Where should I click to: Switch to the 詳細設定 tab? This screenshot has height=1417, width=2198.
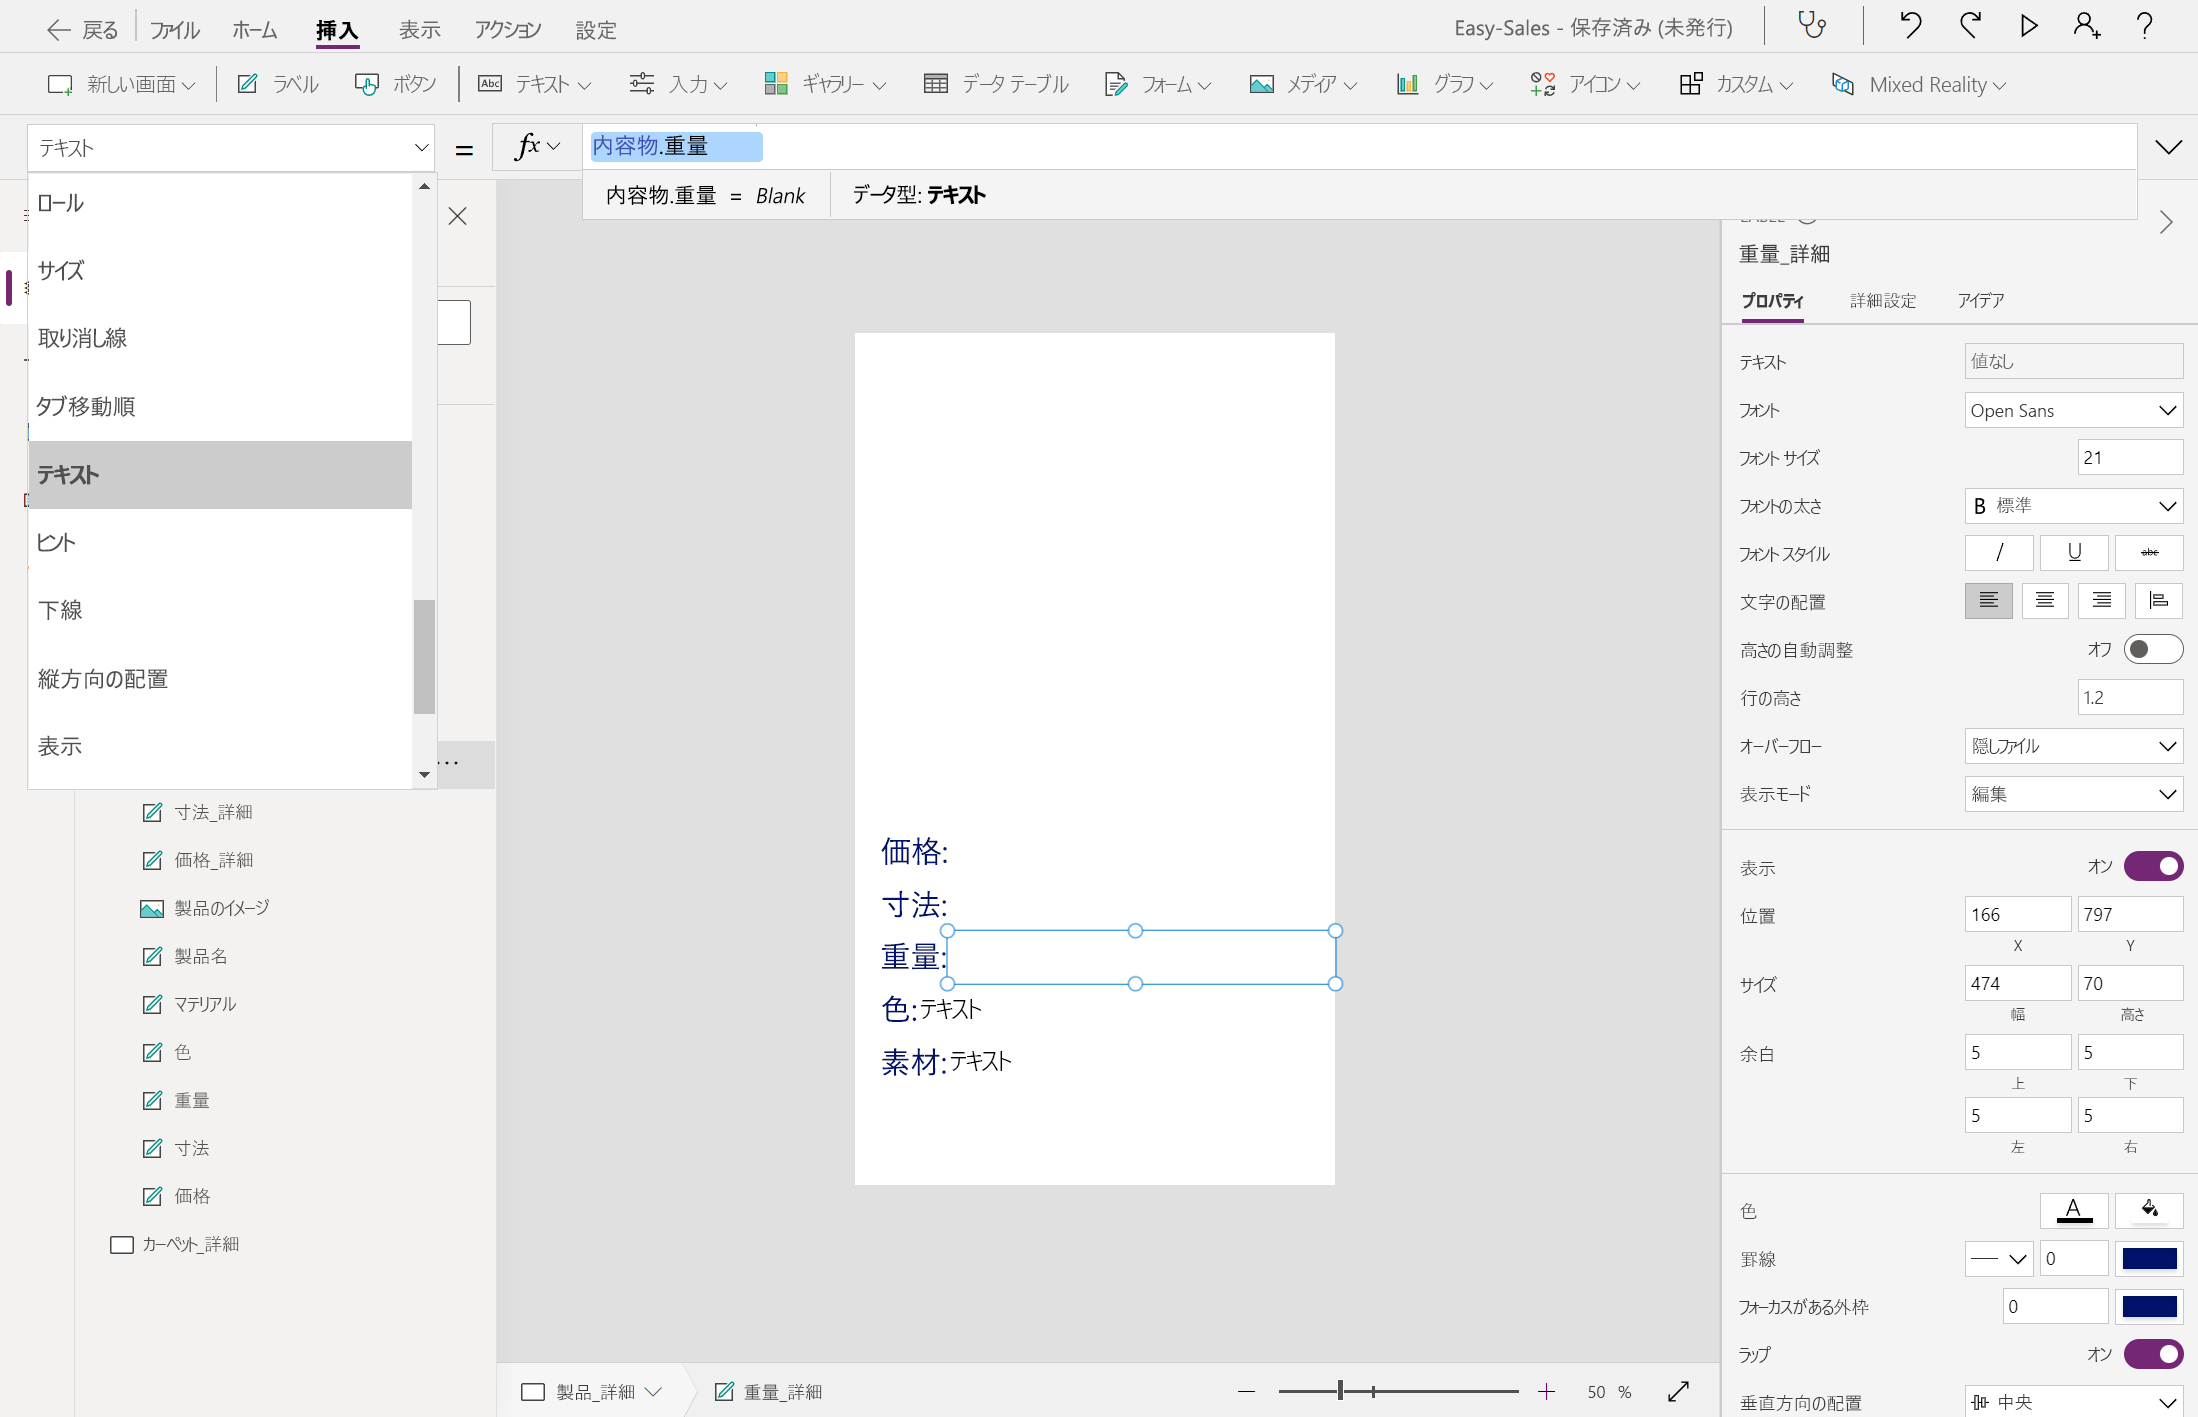(x=1882, y=301)
